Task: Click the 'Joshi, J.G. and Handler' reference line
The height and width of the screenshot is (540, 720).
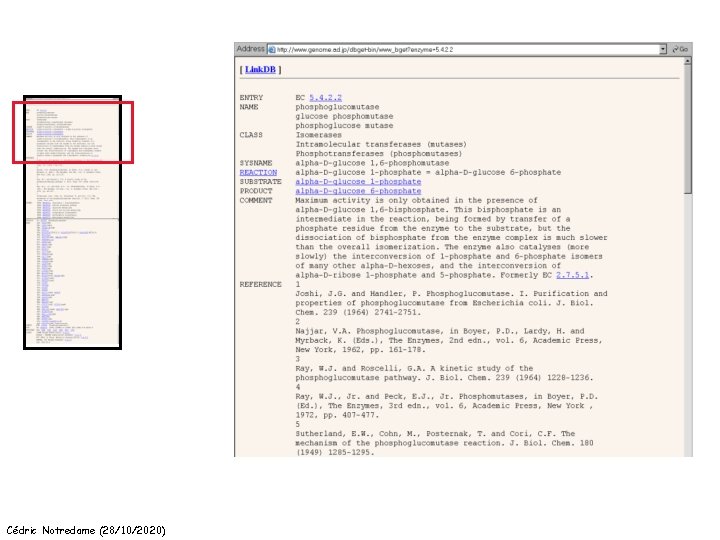Action: [451, 293]
